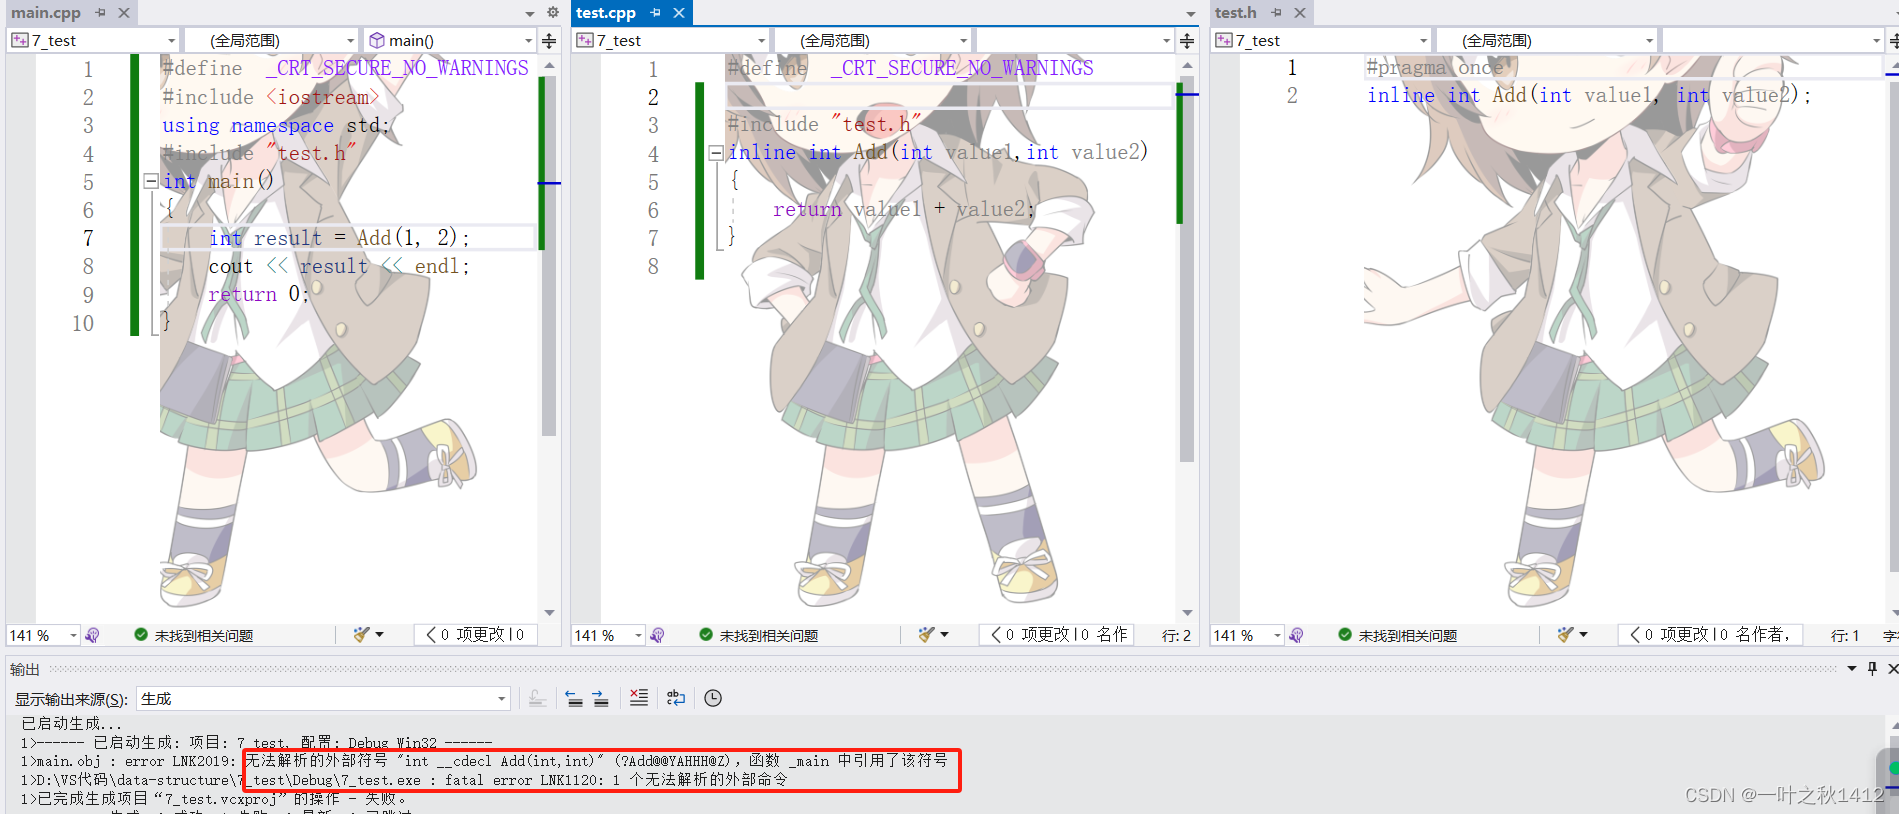Image resolution: width=1899 pixels, height=814 pixels.
Task: Open the 7_test project dropdown in main.cpp pane
Action: tap(94, 40)
